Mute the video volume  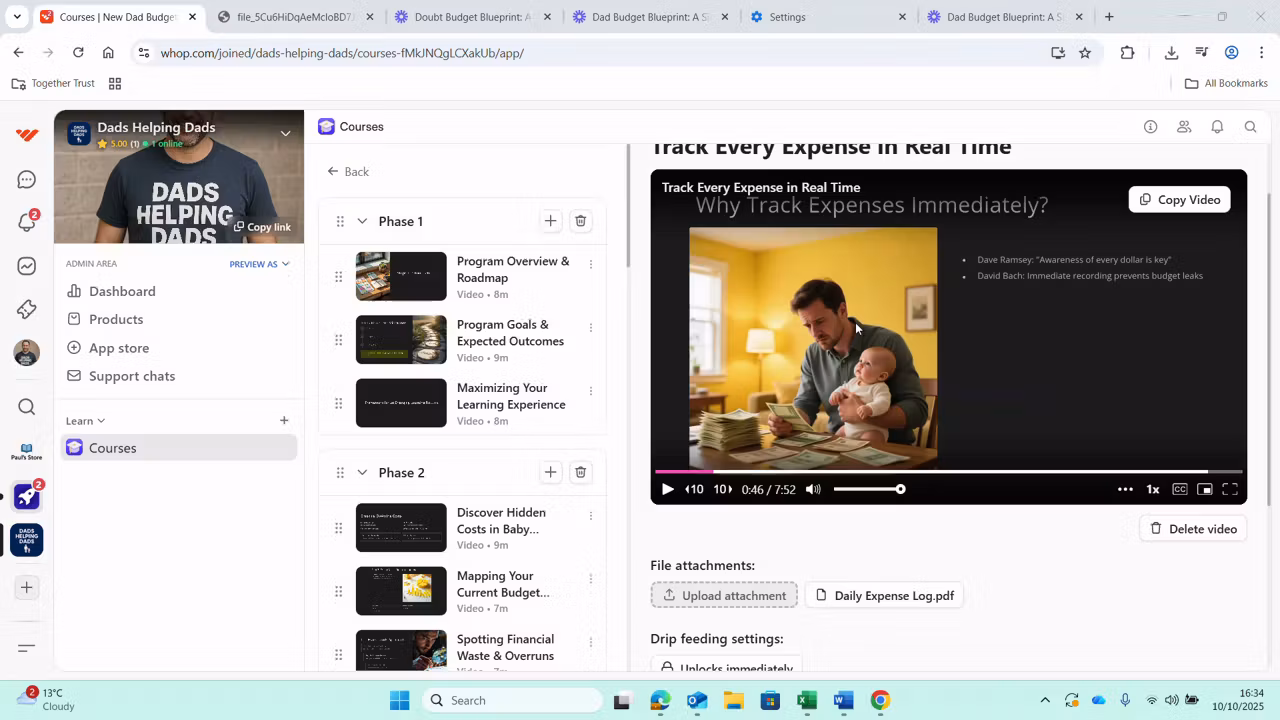coord(813,489)
